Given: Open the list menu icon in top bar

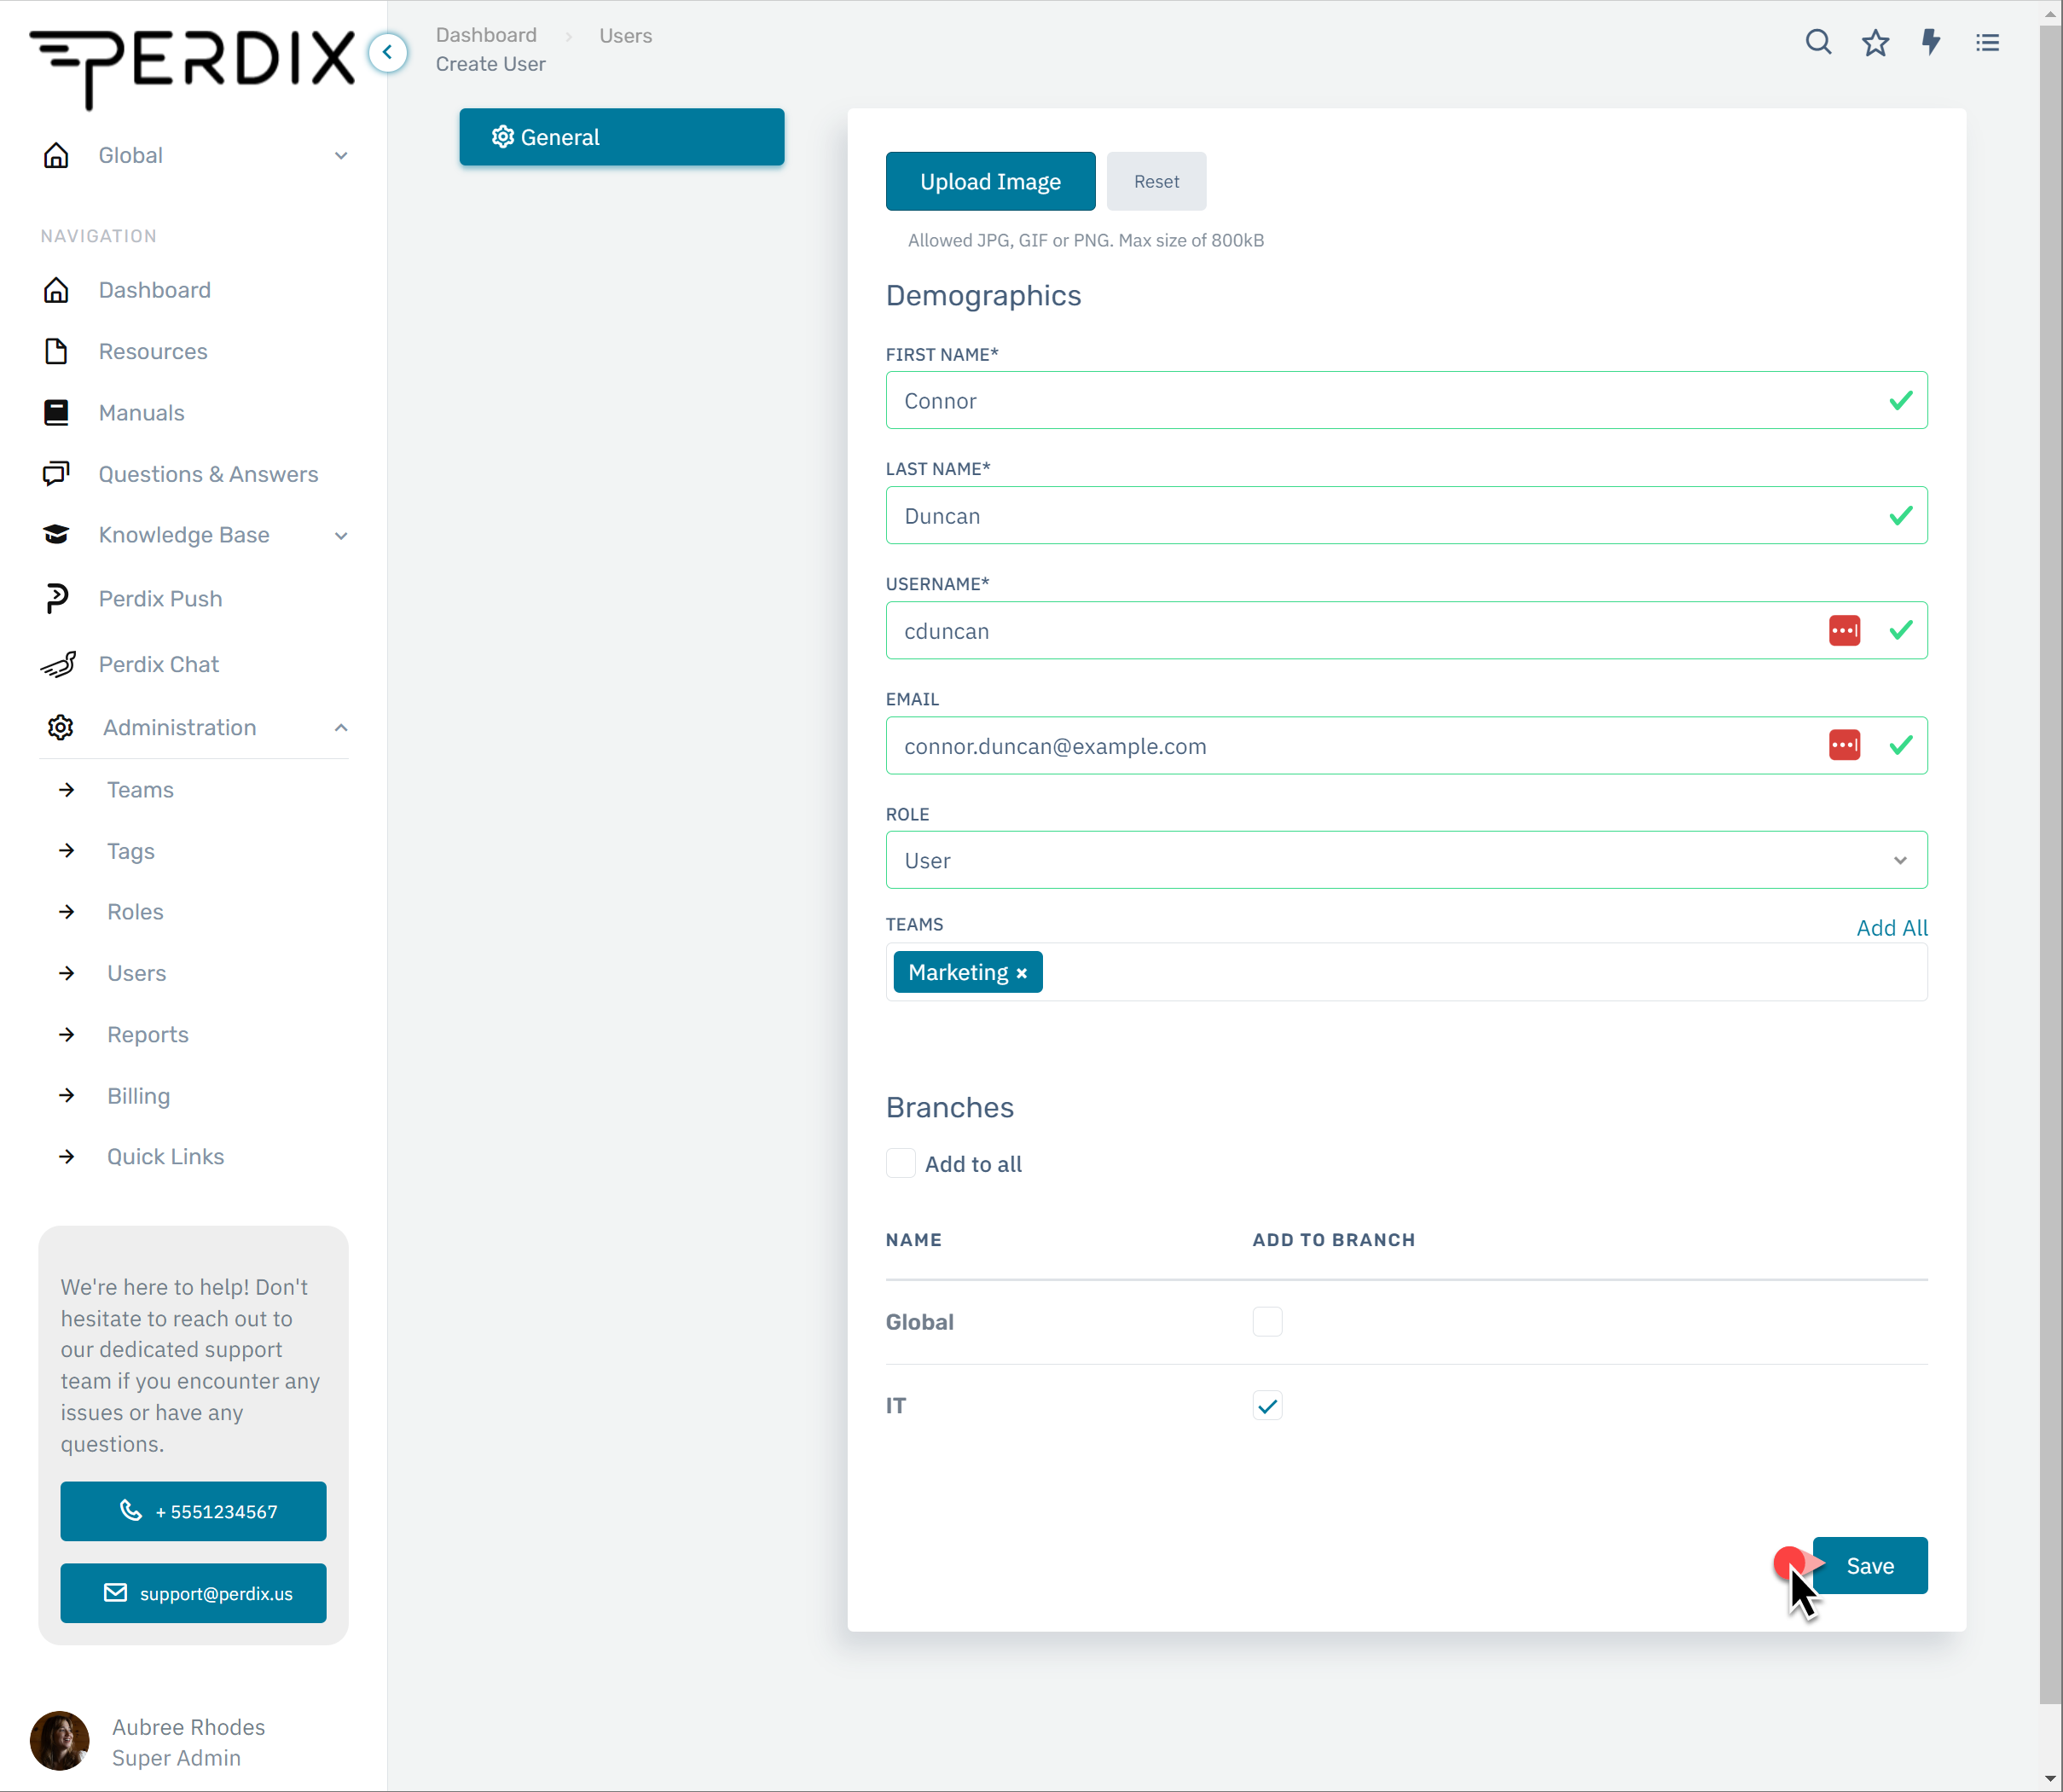Looking at the screenshot, I should click(1988, 42).
